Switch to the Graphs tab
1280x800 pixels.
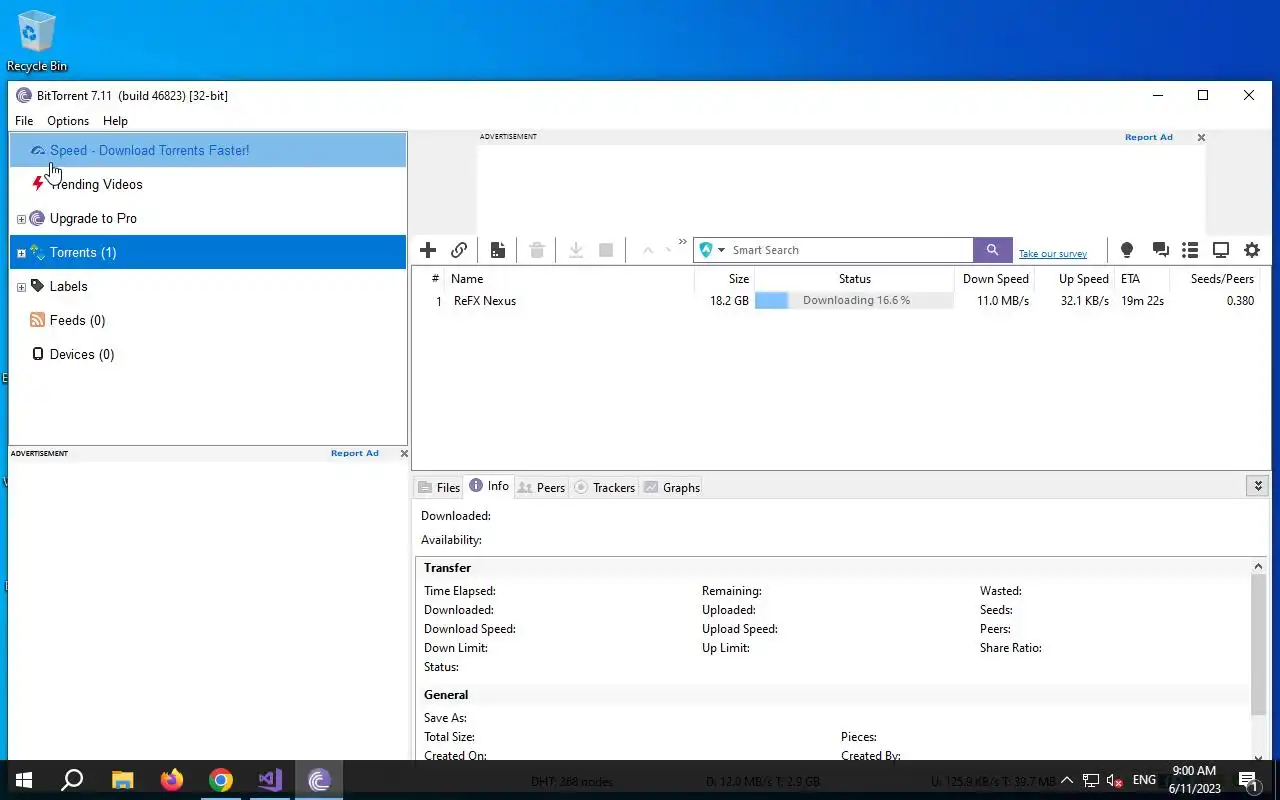coord(671,487)
